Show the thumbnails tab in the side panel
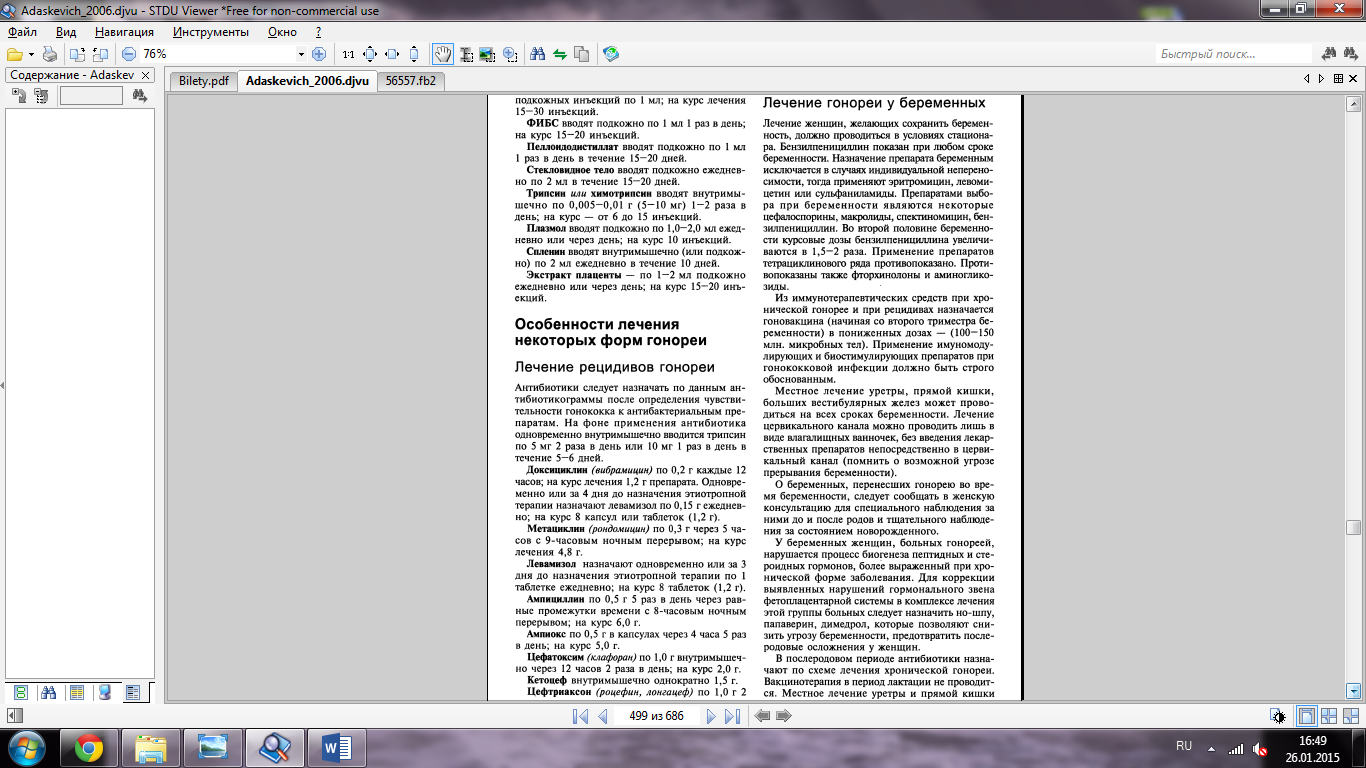Image resolution: width=1366 pixels, height=768 pixels. (x=21, y=692)
